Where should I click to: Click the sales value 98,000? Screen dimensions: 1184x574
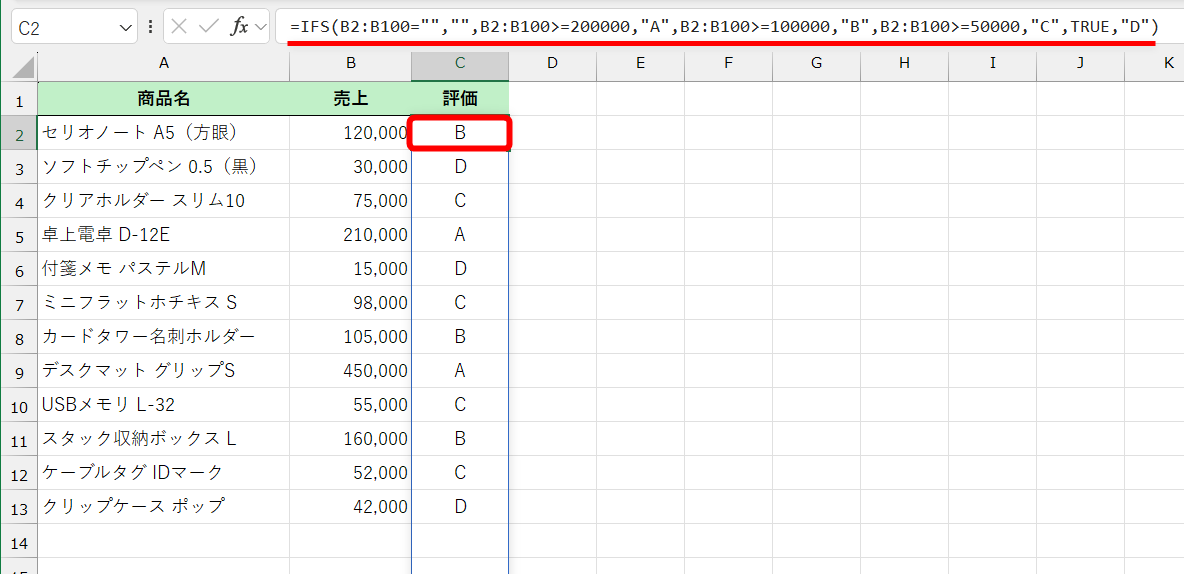[350, 303]
